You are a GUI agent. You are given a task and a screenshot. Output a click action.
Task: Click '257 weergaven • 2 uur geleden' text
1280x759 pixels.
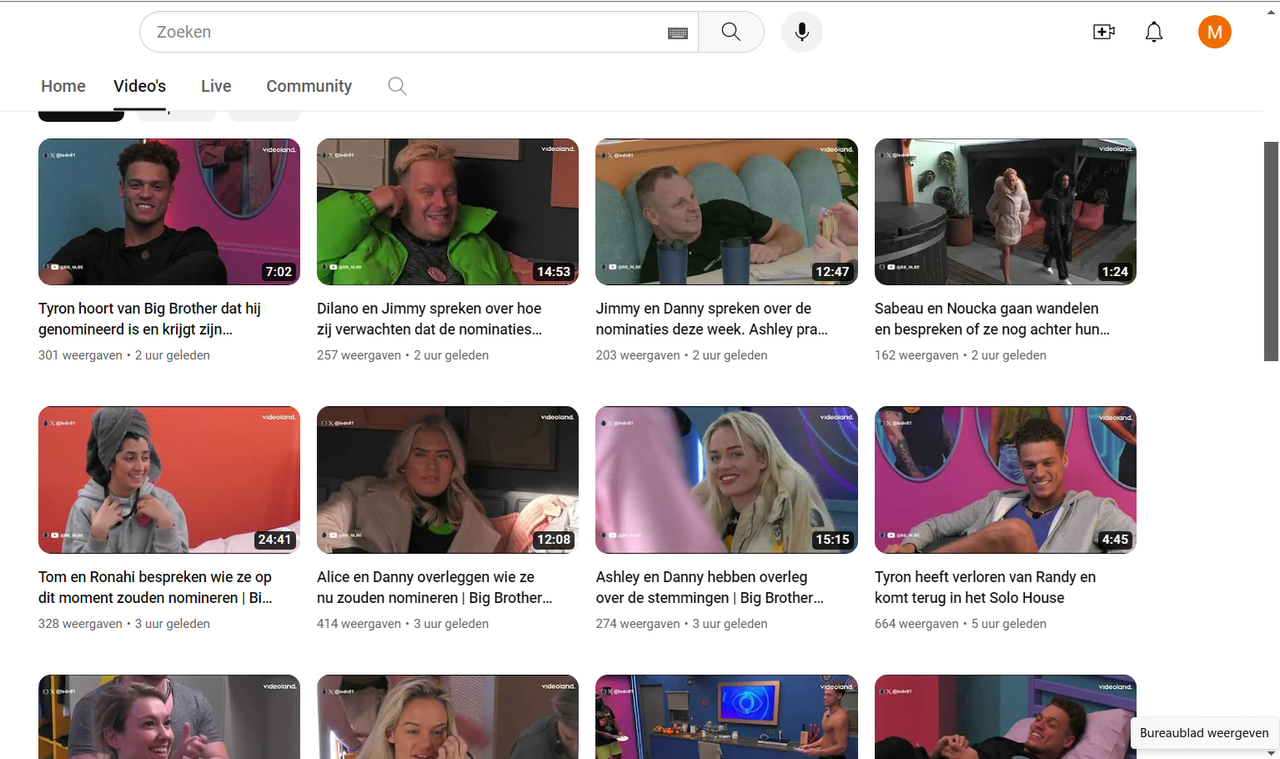pos(403,355)
